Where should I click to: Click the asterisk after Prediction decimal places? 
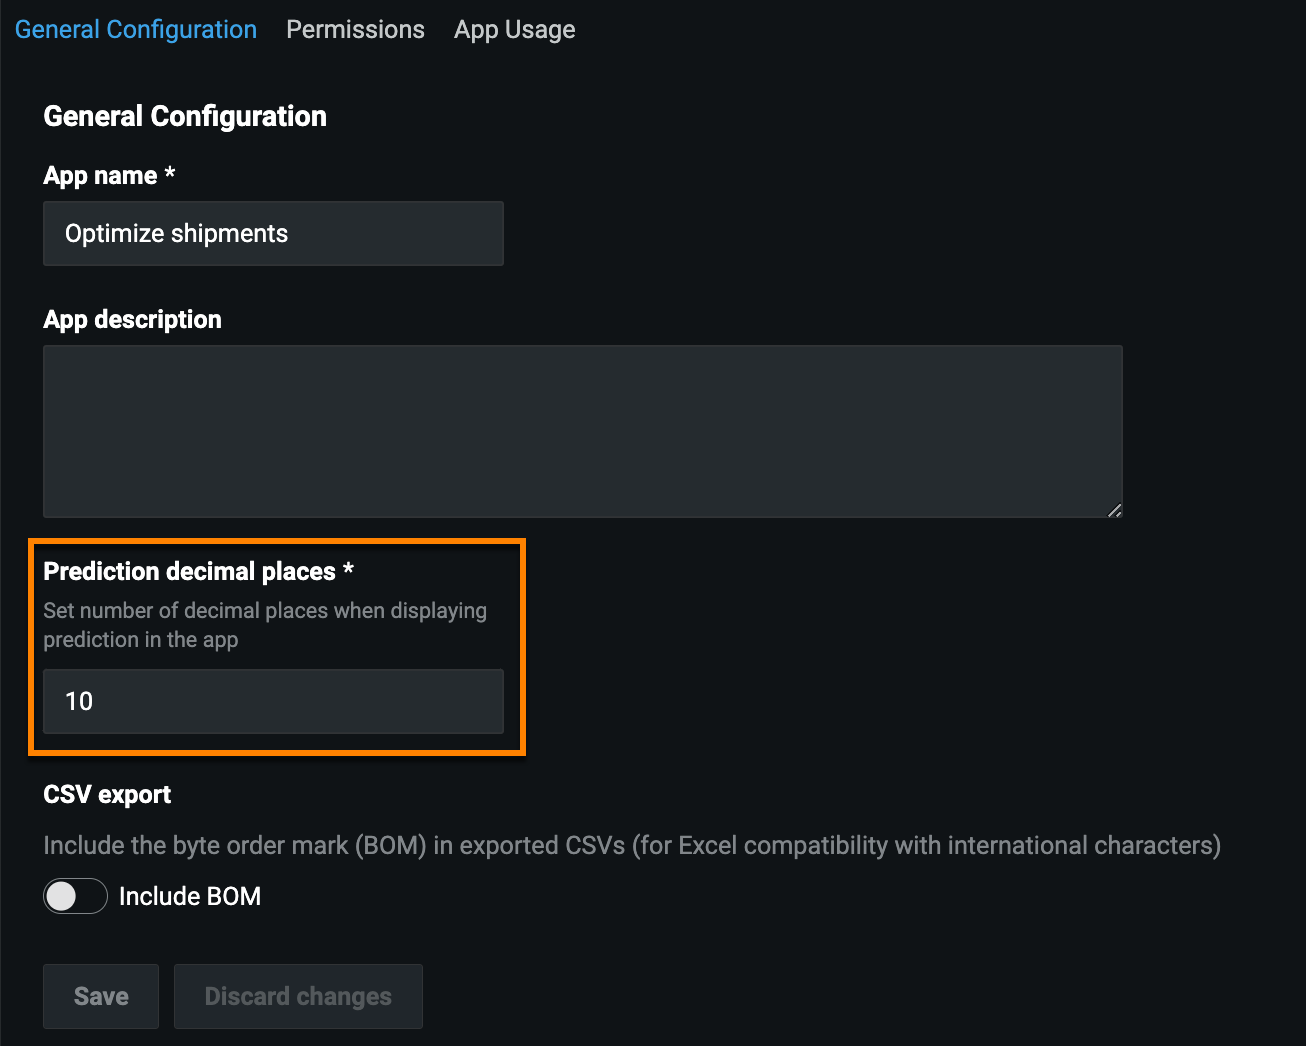click(x=348, y=569)
